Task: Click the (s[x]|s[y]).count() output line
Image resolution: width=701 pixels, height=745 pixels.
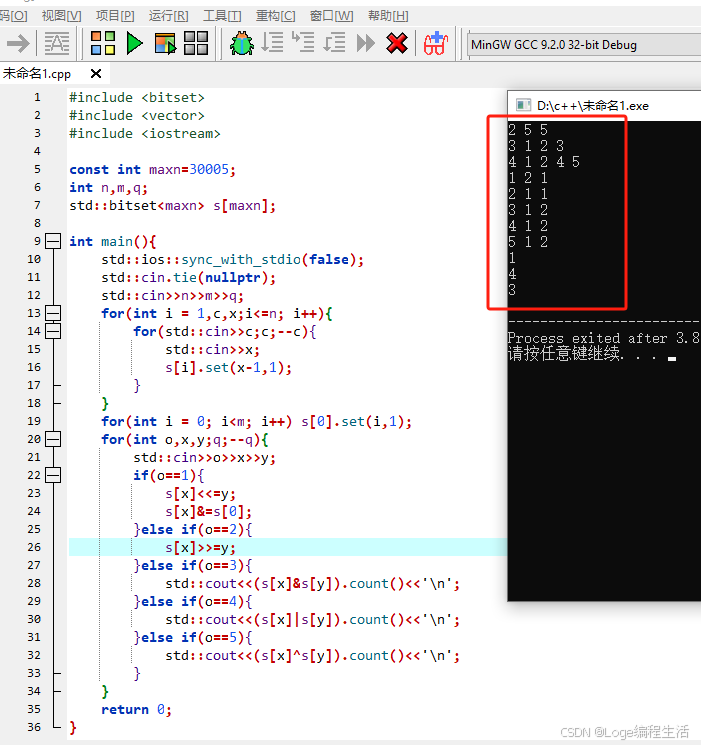Action: (x=313, y=620)
